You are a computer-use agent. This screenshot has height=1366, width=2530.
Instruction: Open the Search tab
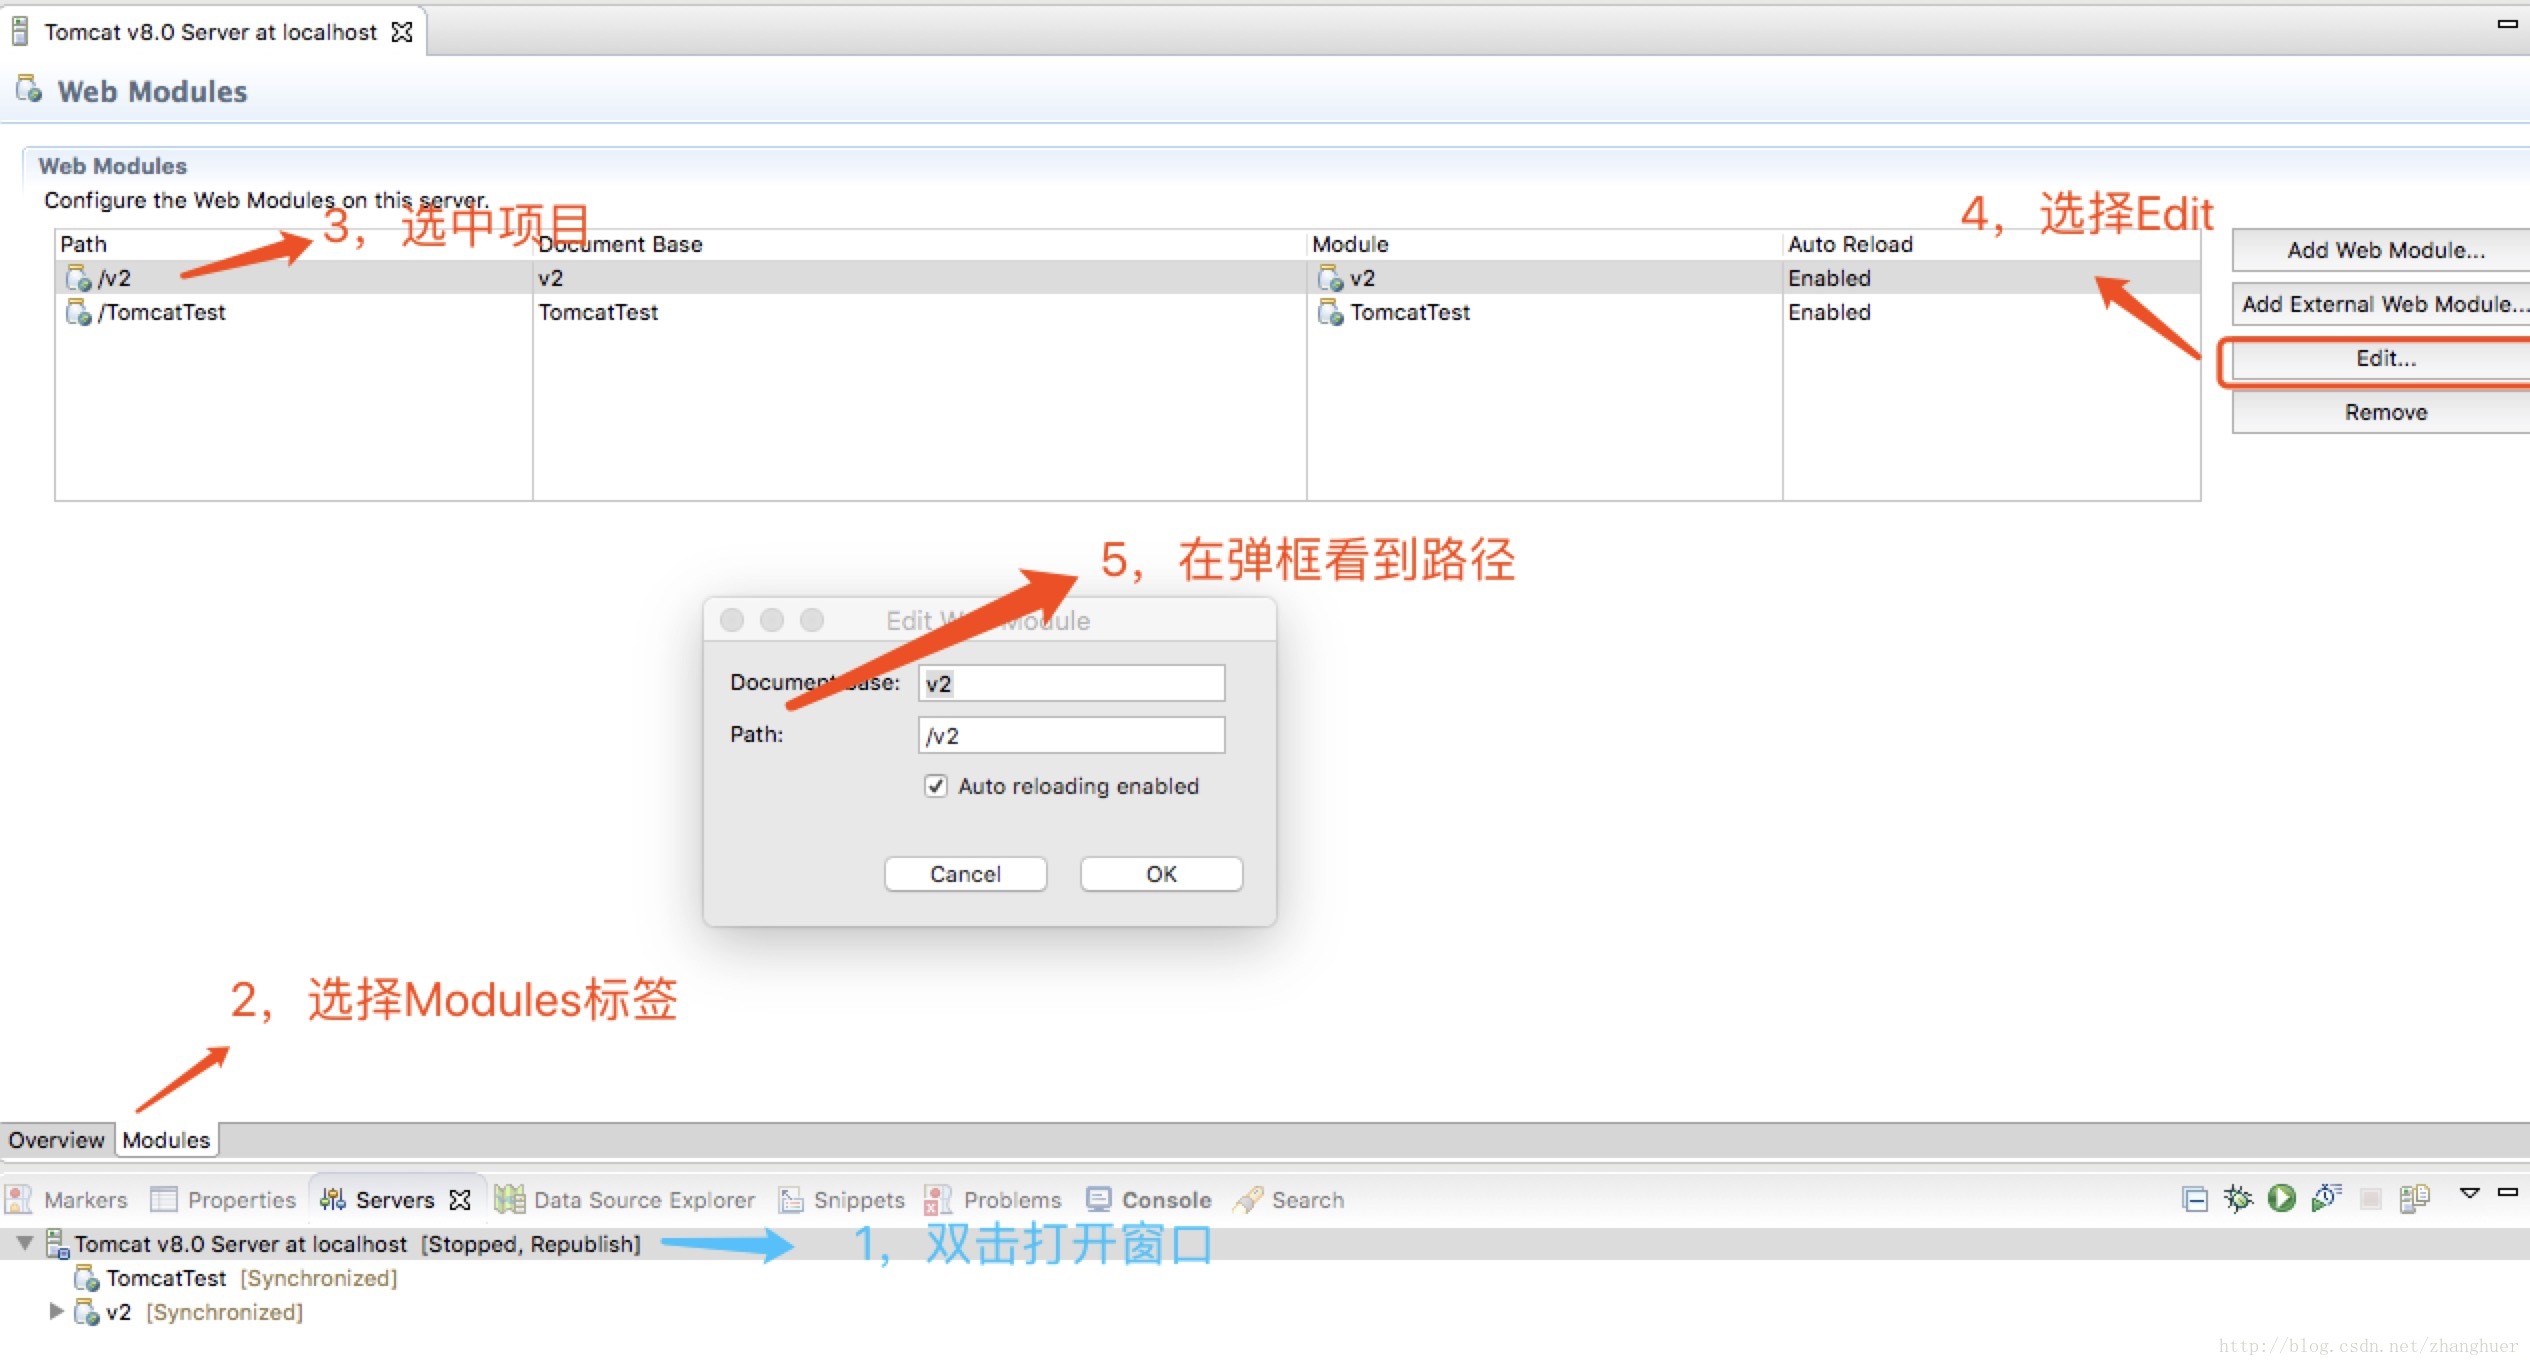pyautogui.click(x=1289, y=1200)
